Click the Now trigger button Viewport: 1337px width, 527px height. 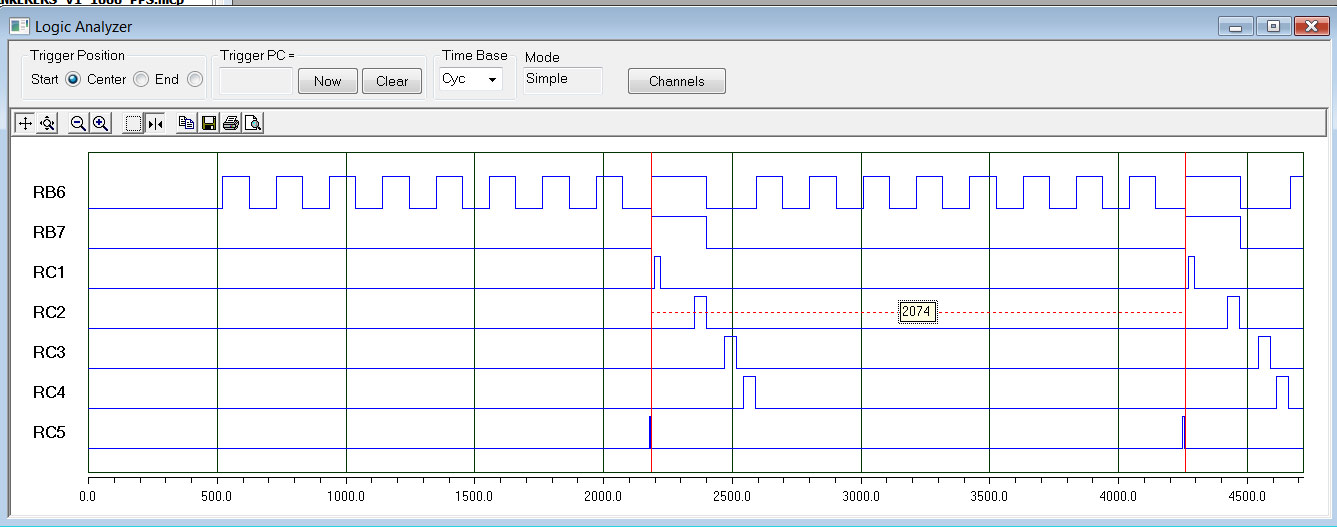point(327,81)
